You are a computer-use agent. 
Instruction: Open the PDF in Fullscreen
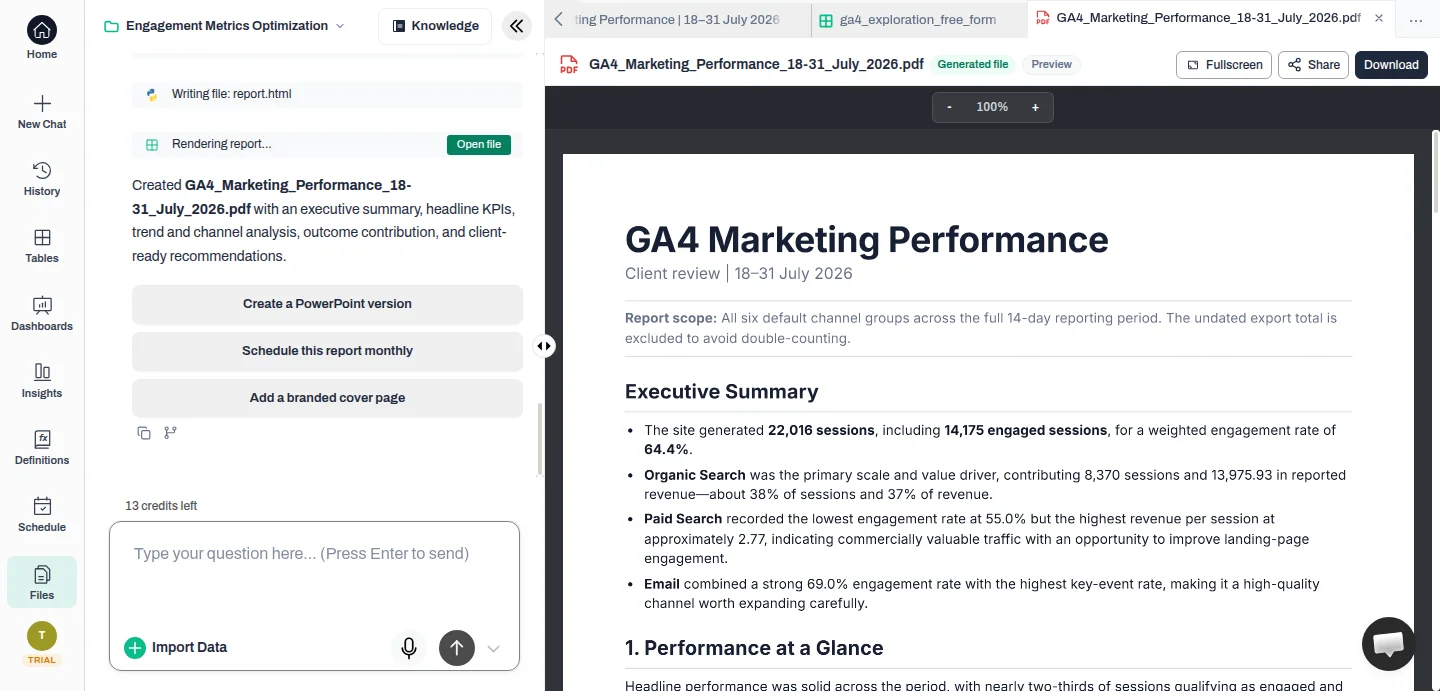click(1224, 65)
